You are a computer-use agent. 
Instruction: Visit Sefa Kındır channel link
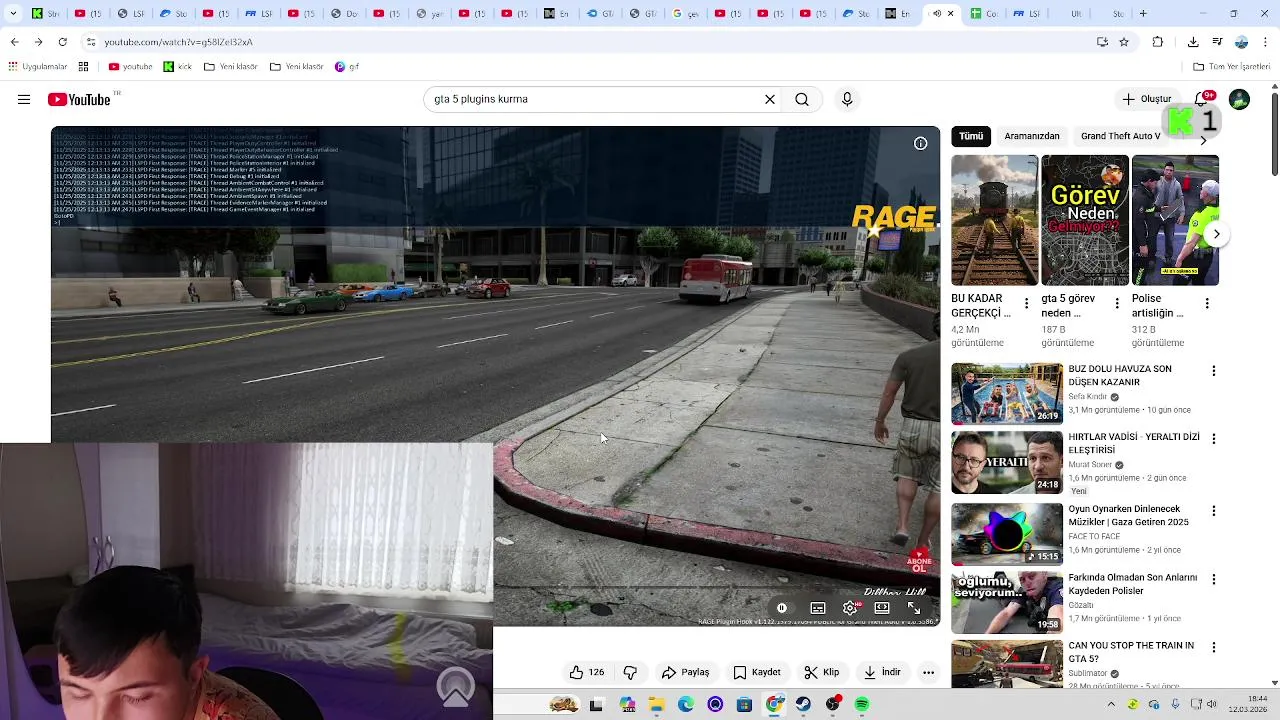(1087, 397)
